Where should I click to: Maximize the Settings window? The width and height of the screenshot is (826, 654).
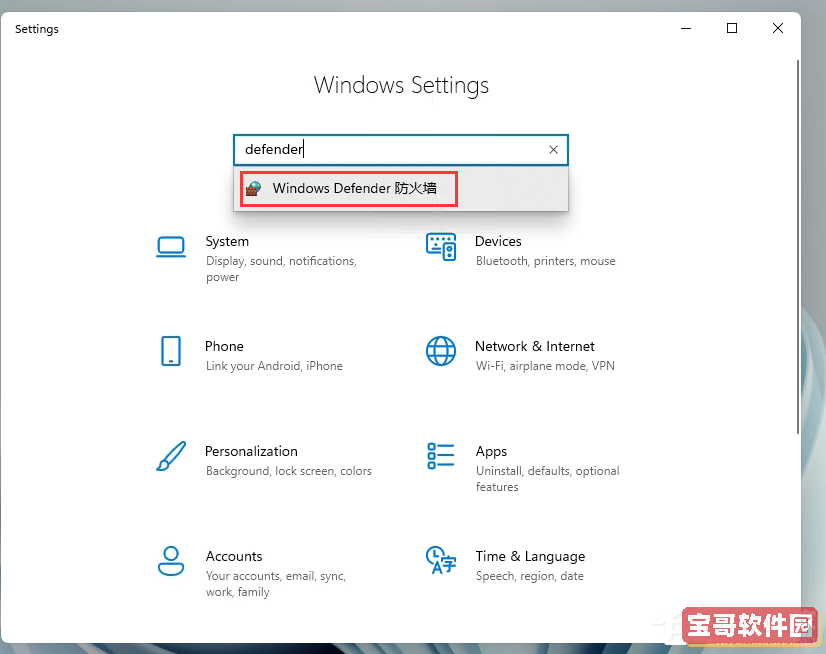732,28
